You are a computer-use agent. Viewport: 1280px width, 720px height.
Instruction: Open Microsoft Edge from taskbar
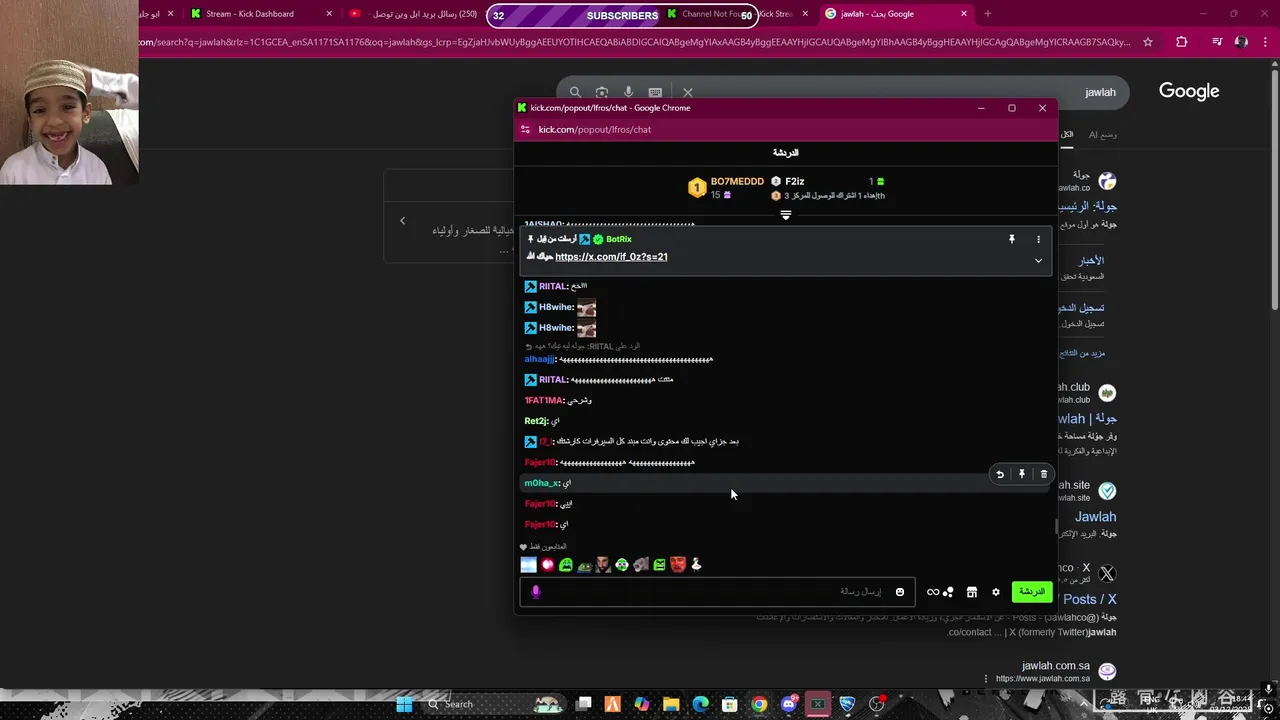click(700, 704)
